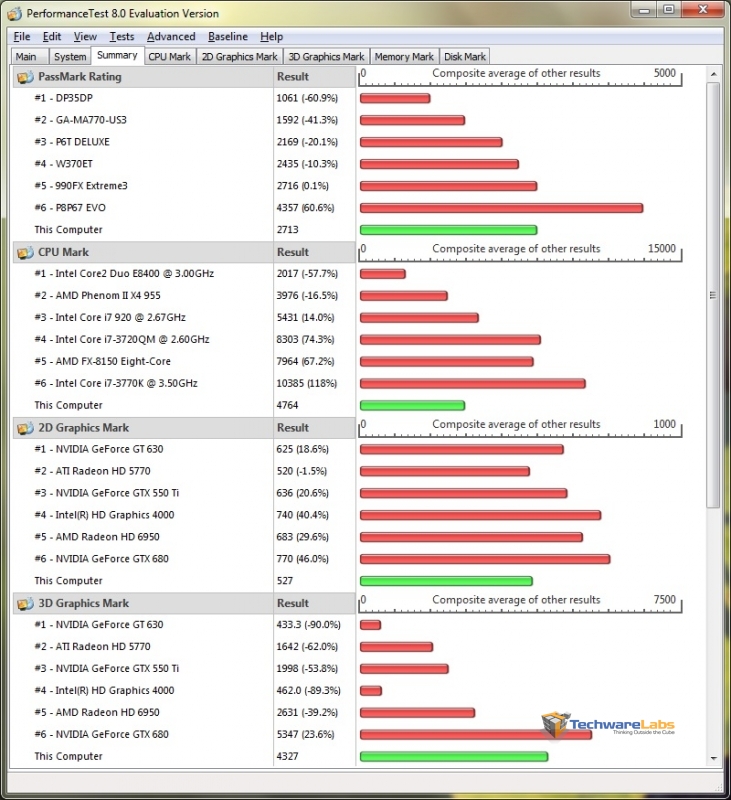Screen dimensions: 731x800
Task: Click the 3D This Computer result 4327
Action: [x=288, y=756]
